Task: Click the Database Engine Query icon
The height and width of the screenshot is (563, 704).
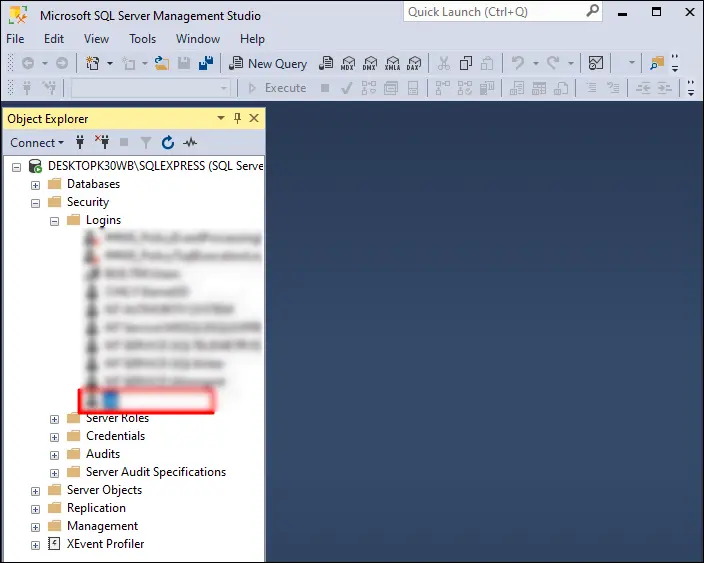Action: (x=326, y=63)
